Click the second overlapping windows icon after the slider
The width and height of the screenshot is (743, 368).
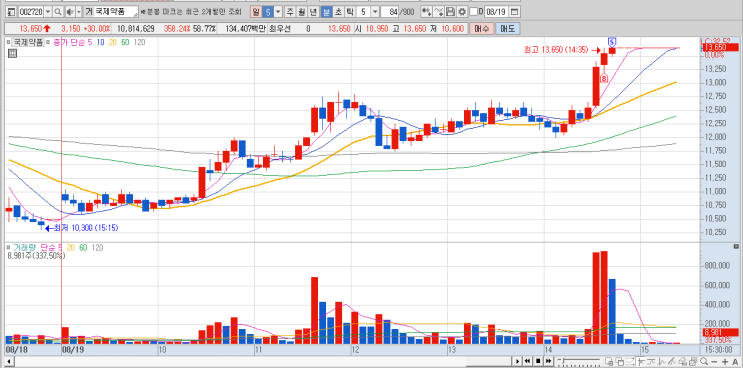(x=619, y=361)
